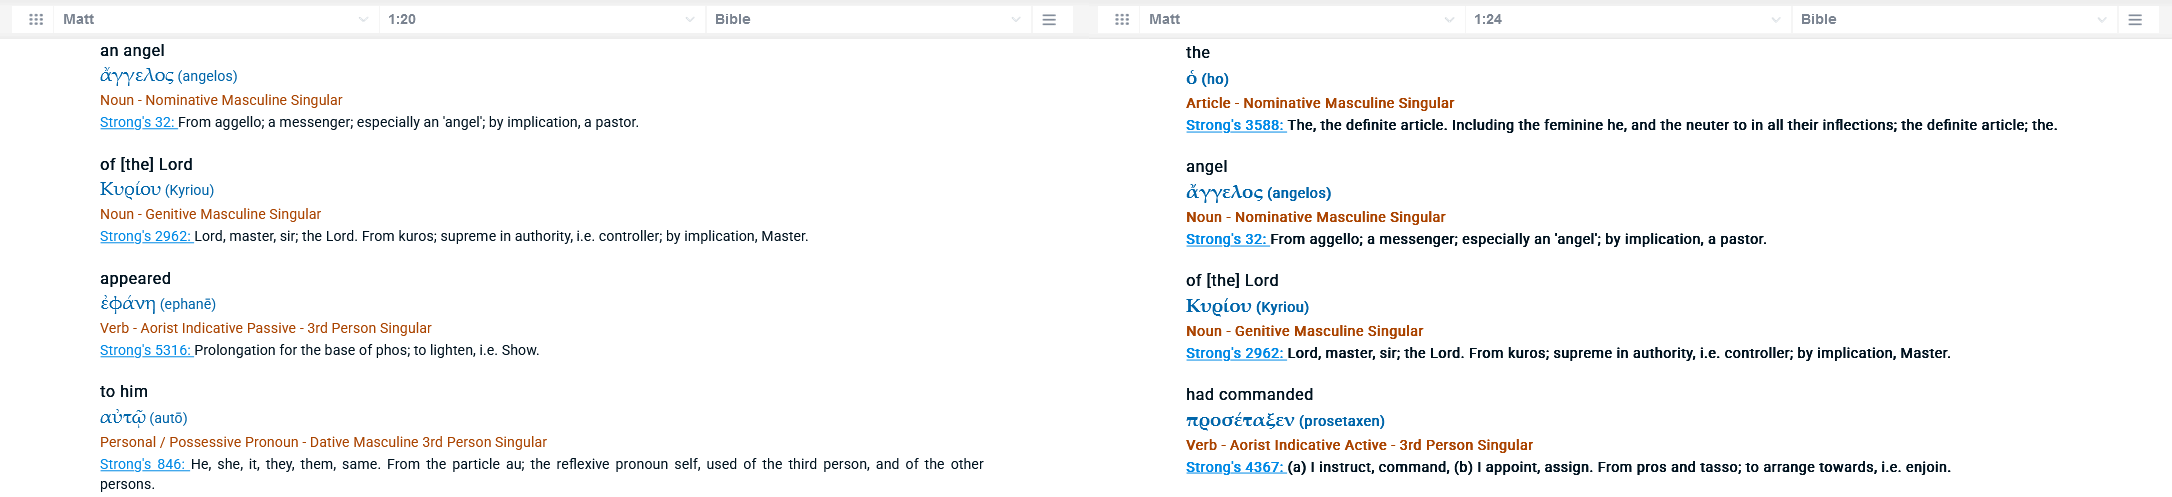Open the left pane hamburger menu
Image resolution: width=2172 pixels, height=497 pixels.
[1049, 19]
